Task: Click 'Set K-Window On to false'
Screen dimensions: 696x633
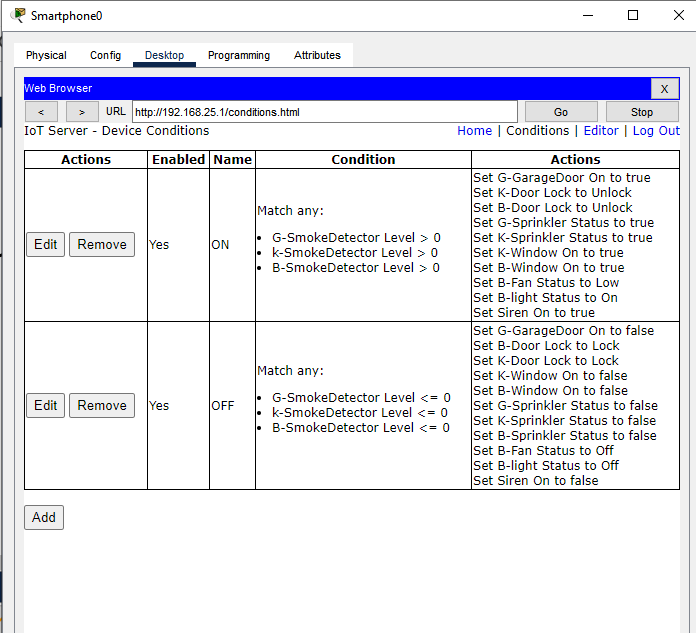Action: [x=550, y=376]
